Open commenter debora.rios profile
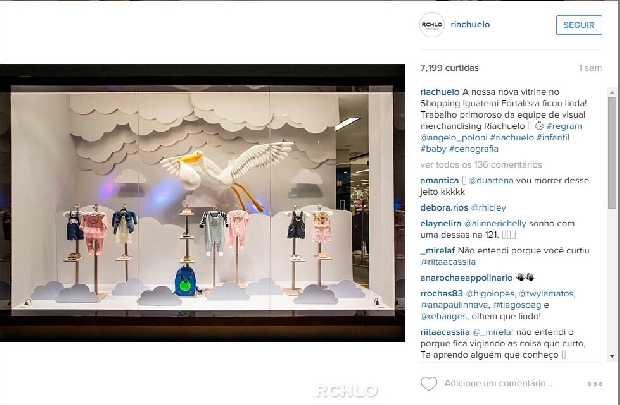Screen dimensions: 620x405 click(444, 208)
